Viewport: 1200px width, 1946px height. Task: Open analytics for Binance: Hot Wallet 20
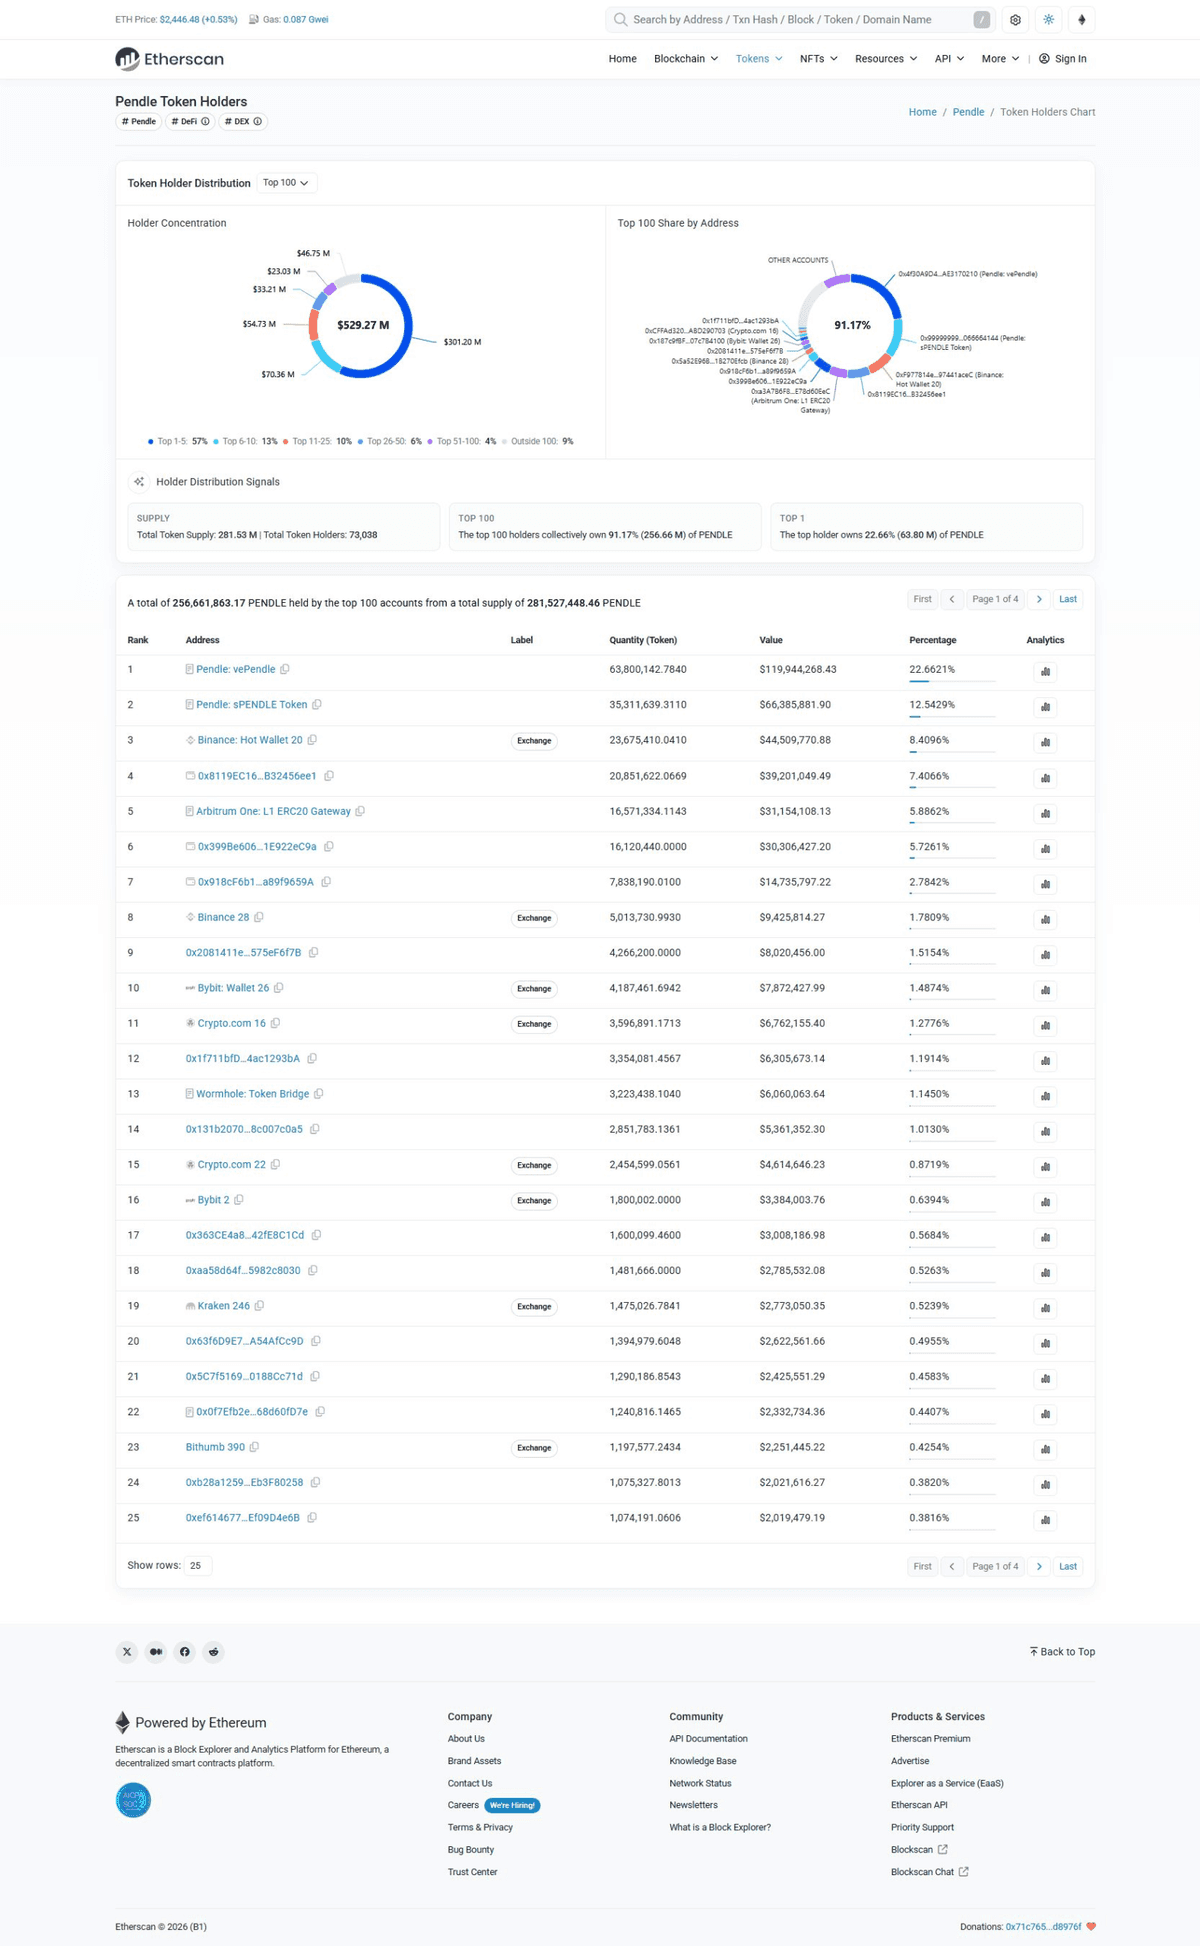1045,742
